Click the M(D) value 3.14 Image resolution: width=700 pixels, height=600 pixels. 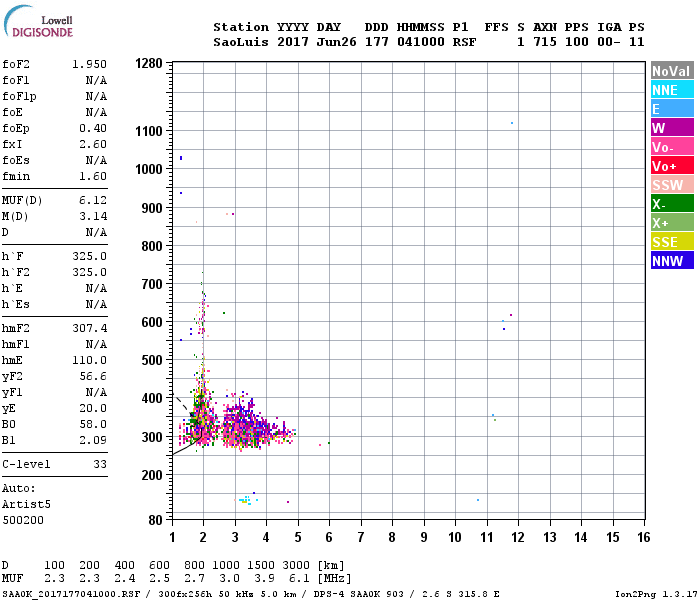tap(93, 217)
